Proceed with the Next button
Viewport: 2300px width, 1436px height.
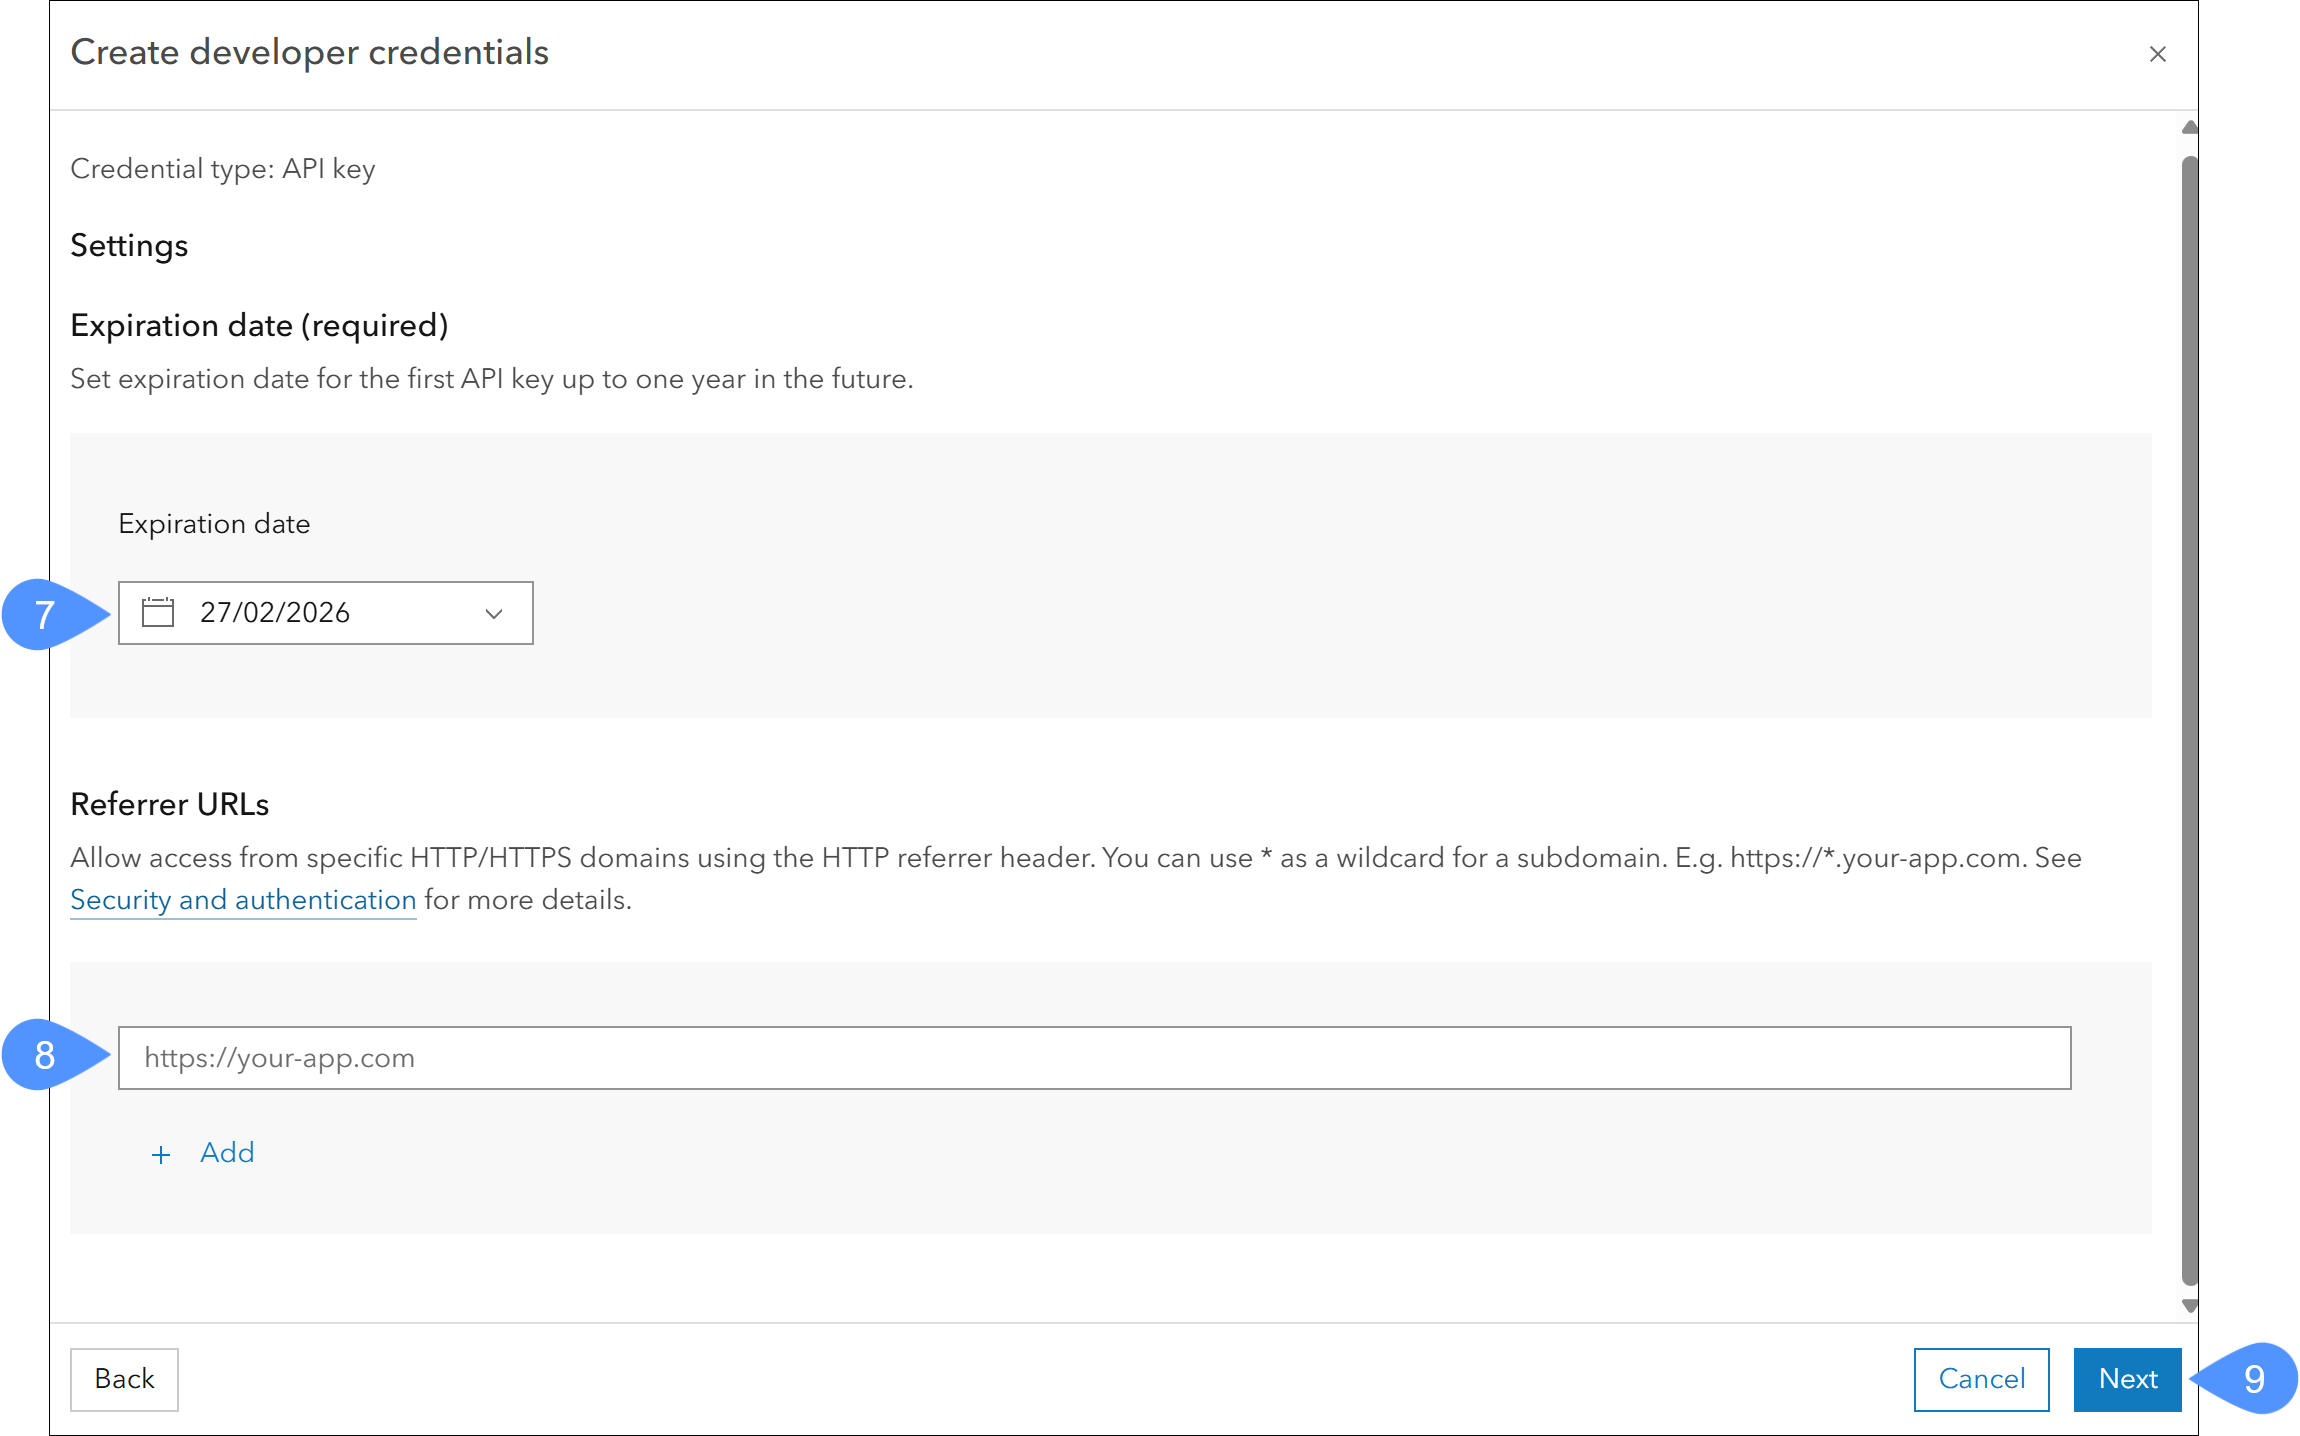[2127, 1379]
